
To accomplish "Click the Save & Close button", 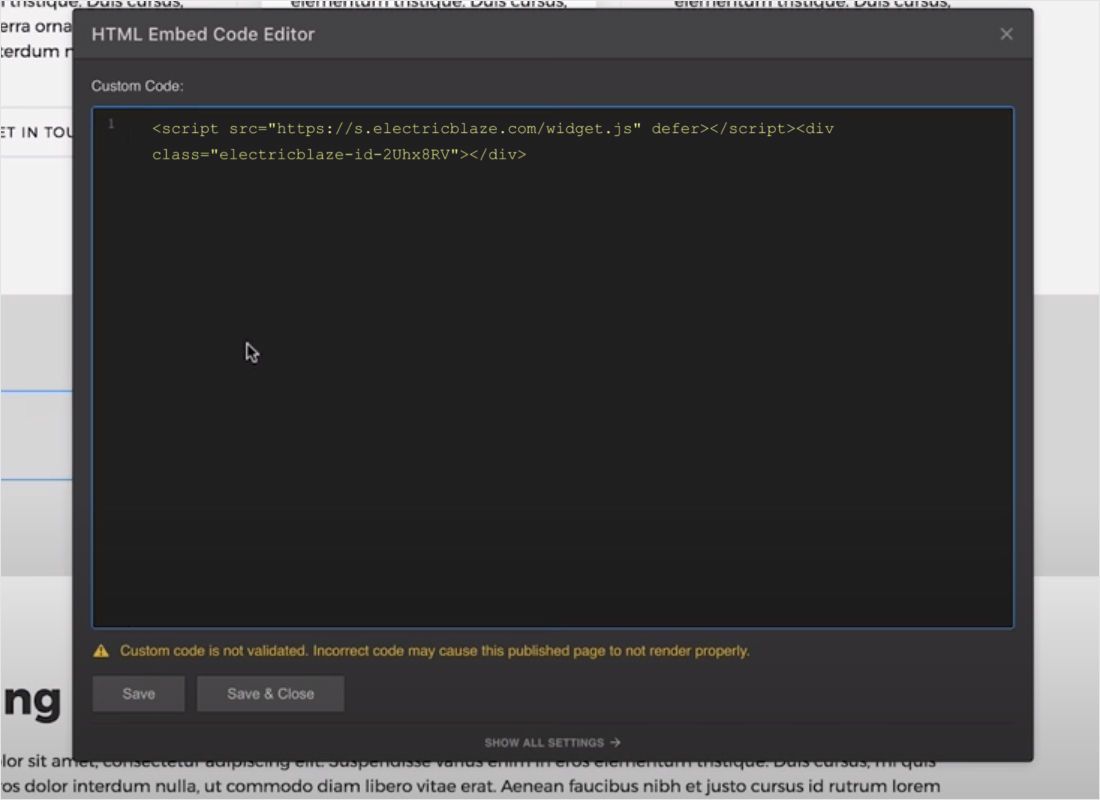I will (x=270, y=694).
